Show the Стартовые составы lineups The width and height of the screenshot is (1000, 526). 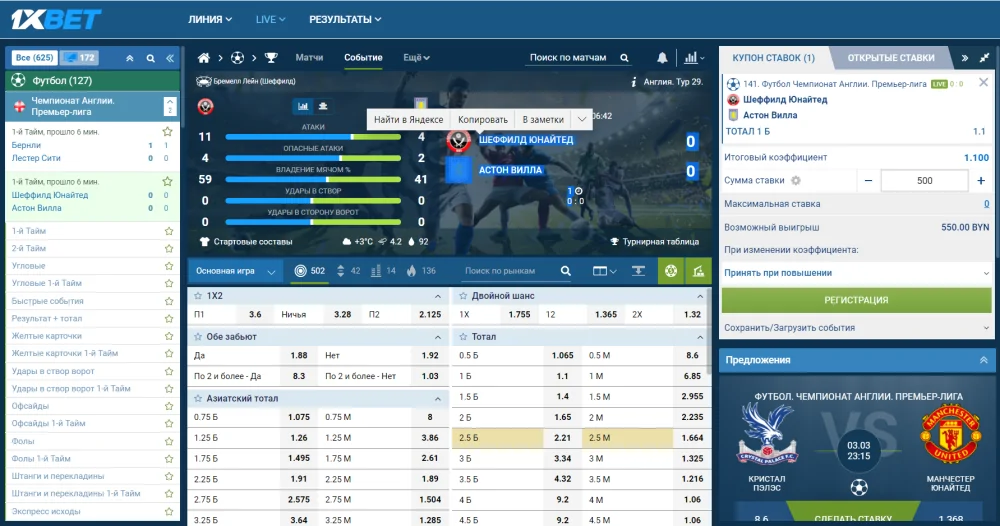coord(246,242)
